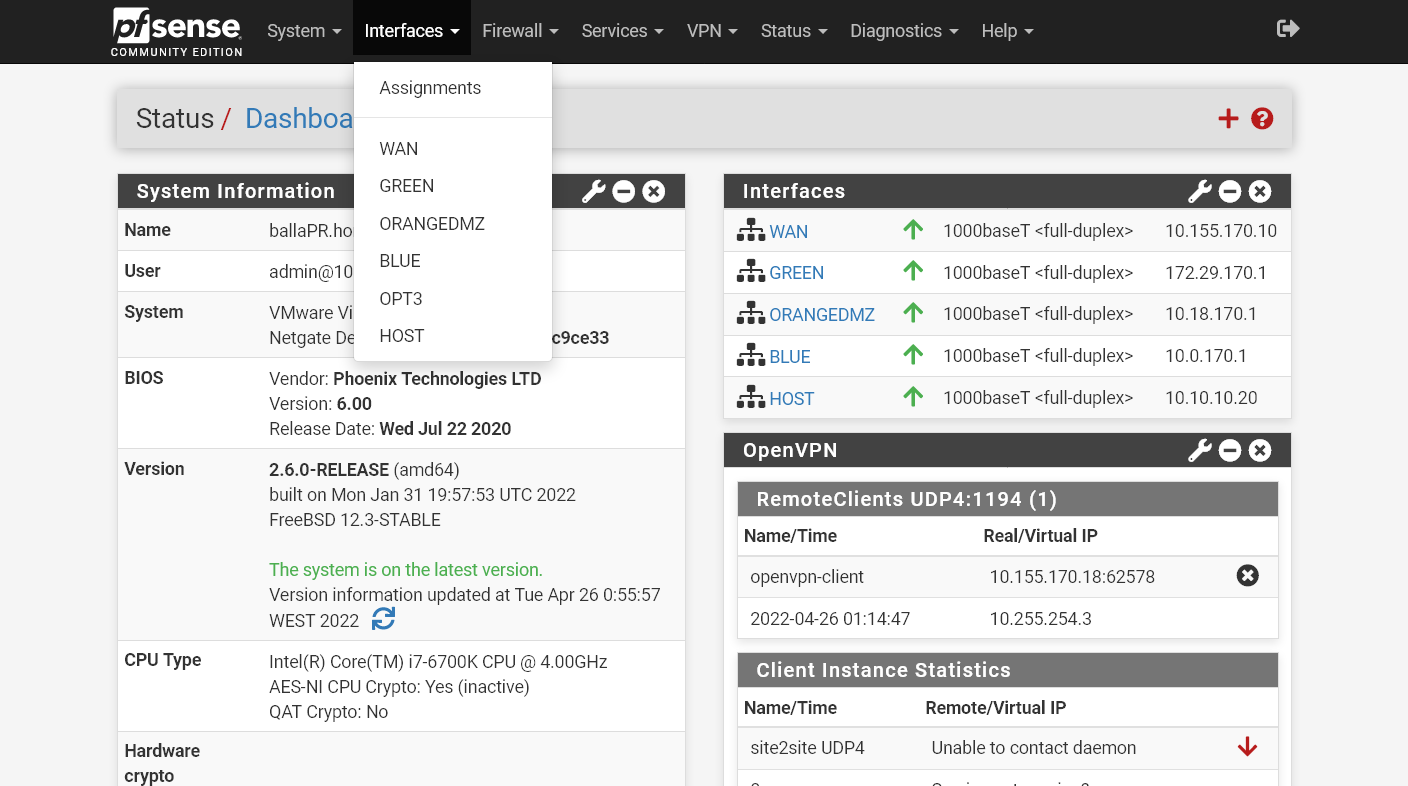Collapse the OpenVPN widget with minus icon
Image resolution: width=1408 pixels, height=786 pixels.
(x=1230, y=451)
